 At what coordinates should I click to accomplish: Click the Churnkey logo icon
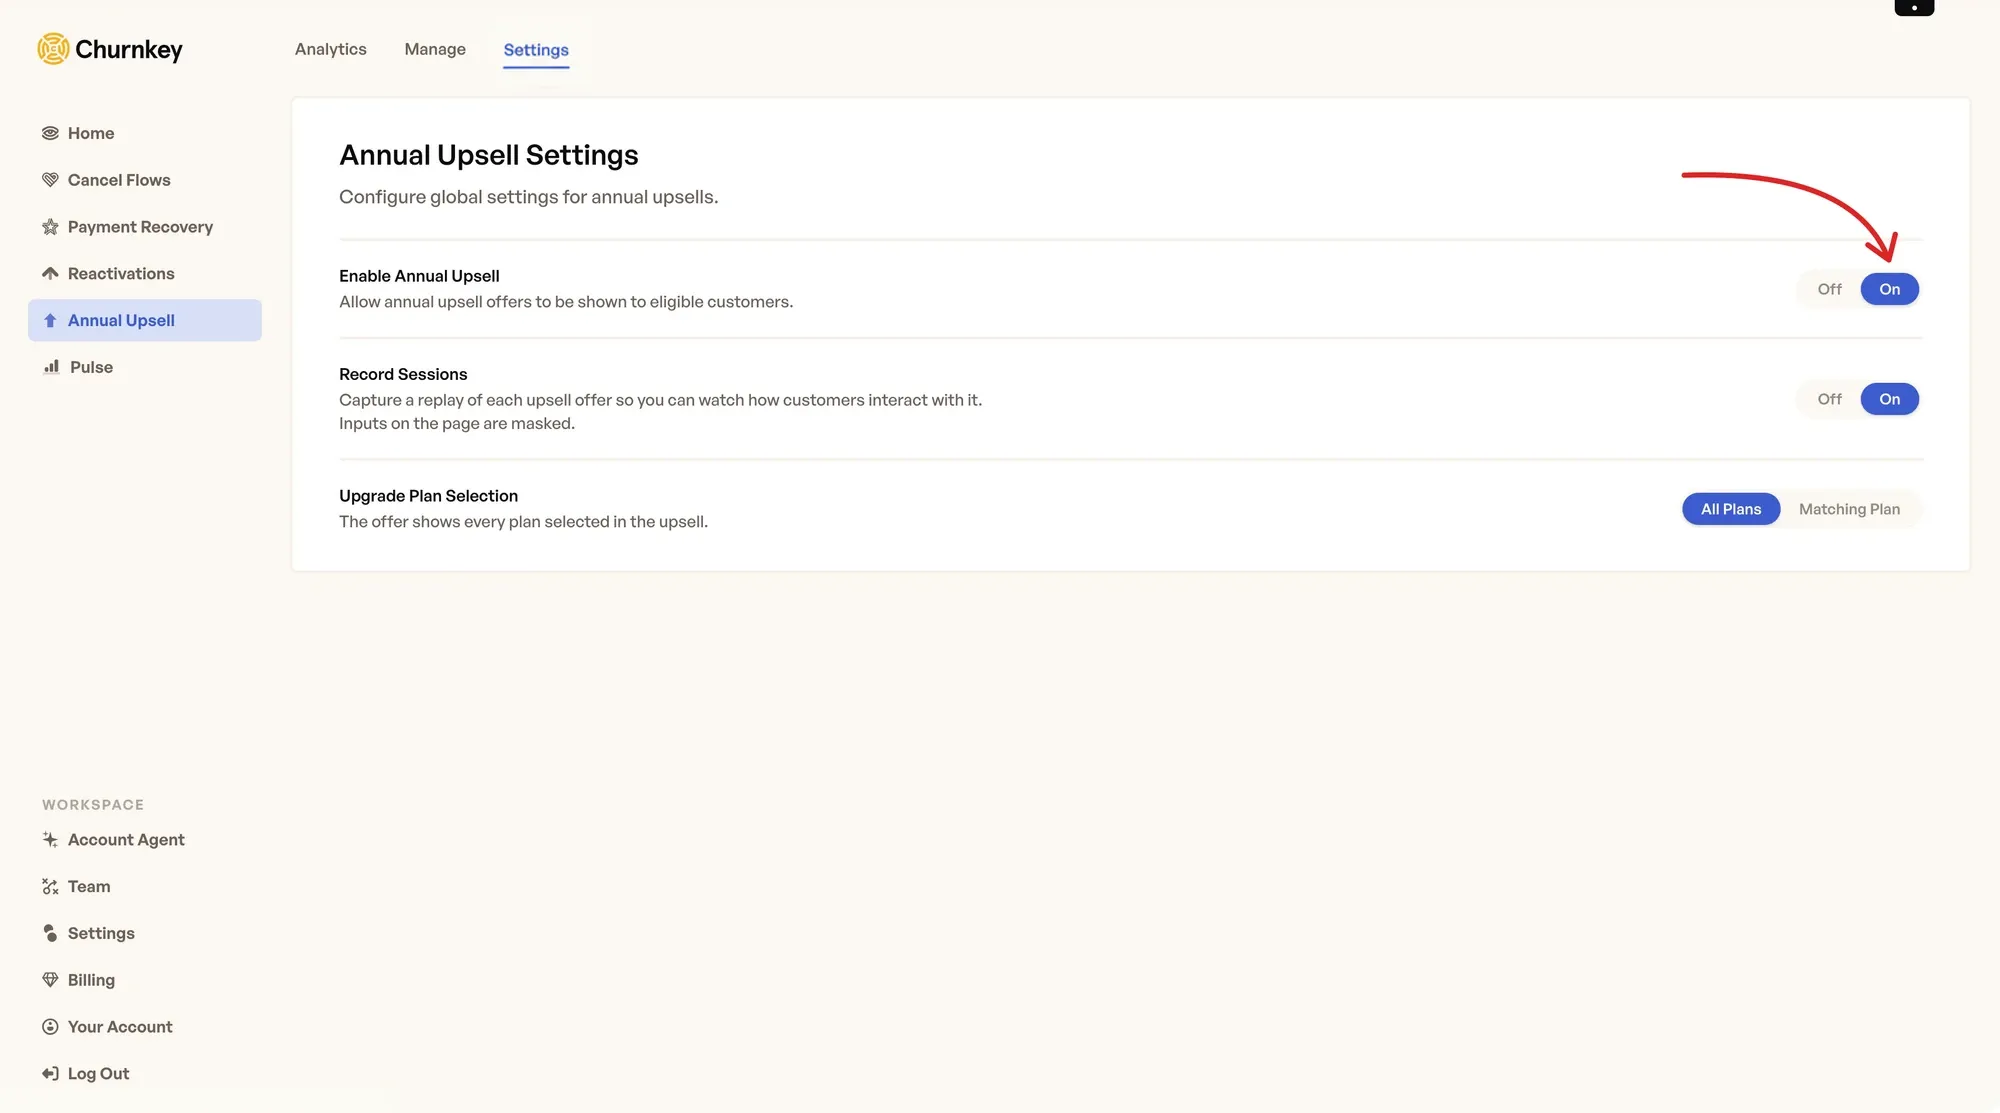tap(53, 48)
